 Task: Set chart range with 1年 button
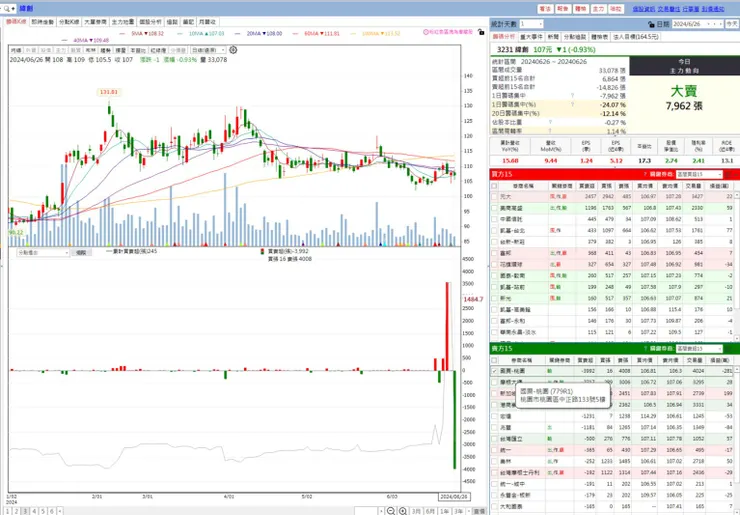[444, 511]
